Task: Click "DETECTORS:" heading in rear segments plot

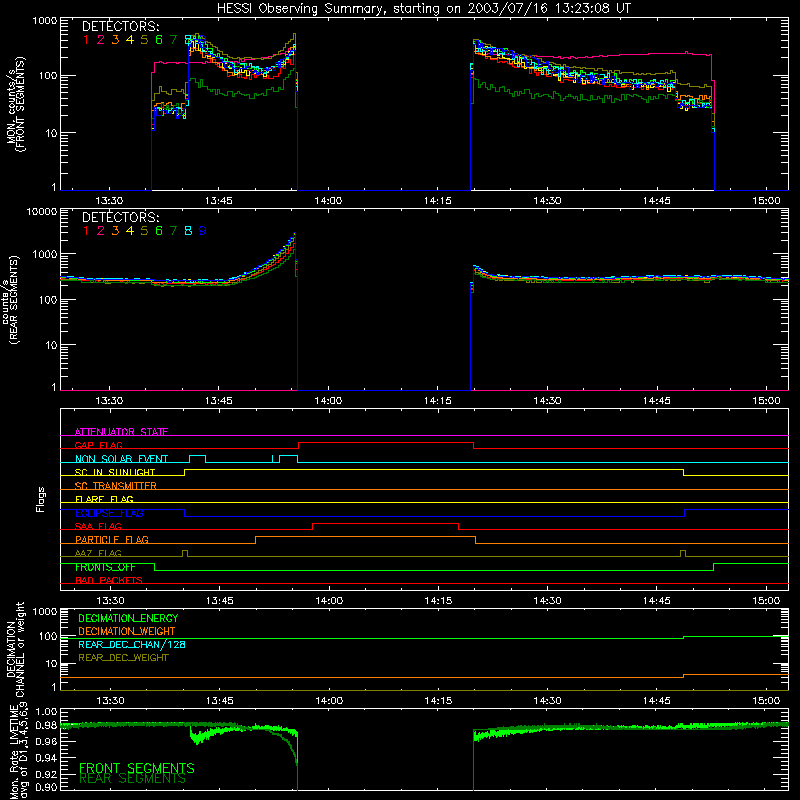Action: (x=120, y=217)
